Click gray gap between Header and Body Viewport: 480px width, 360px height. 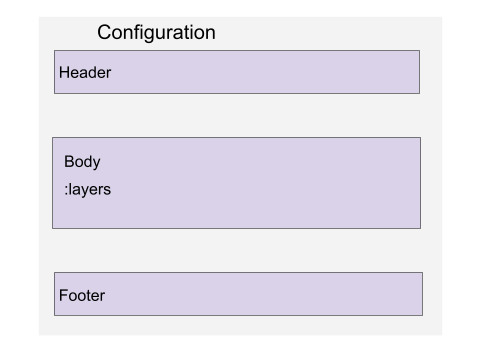(237, 115)
